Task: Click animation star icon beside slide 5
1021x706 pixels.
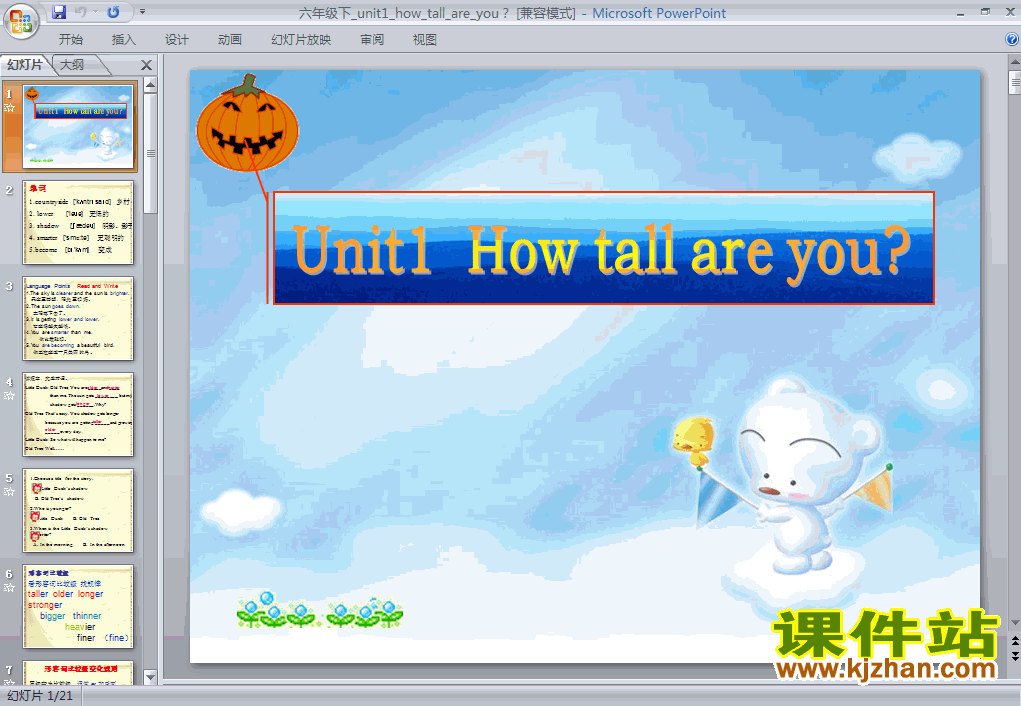Action: click(10, 492)
